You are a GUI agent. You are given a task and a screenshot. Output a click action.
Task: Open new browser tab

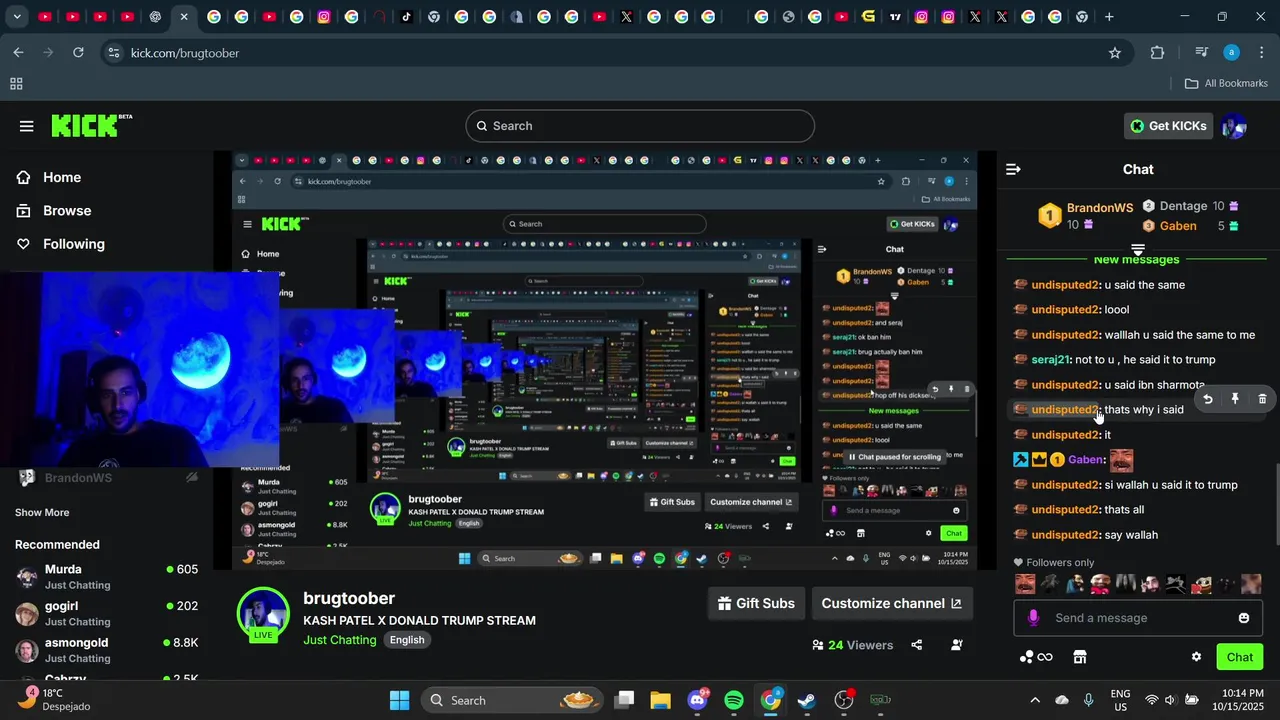pos(1109,17)
